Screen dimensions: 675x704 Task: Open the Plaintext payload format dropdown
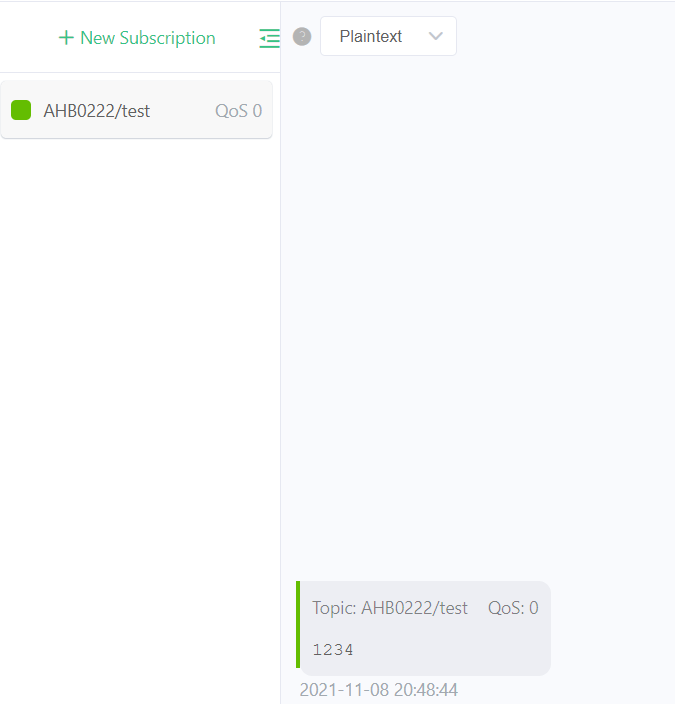pos(388,36)
